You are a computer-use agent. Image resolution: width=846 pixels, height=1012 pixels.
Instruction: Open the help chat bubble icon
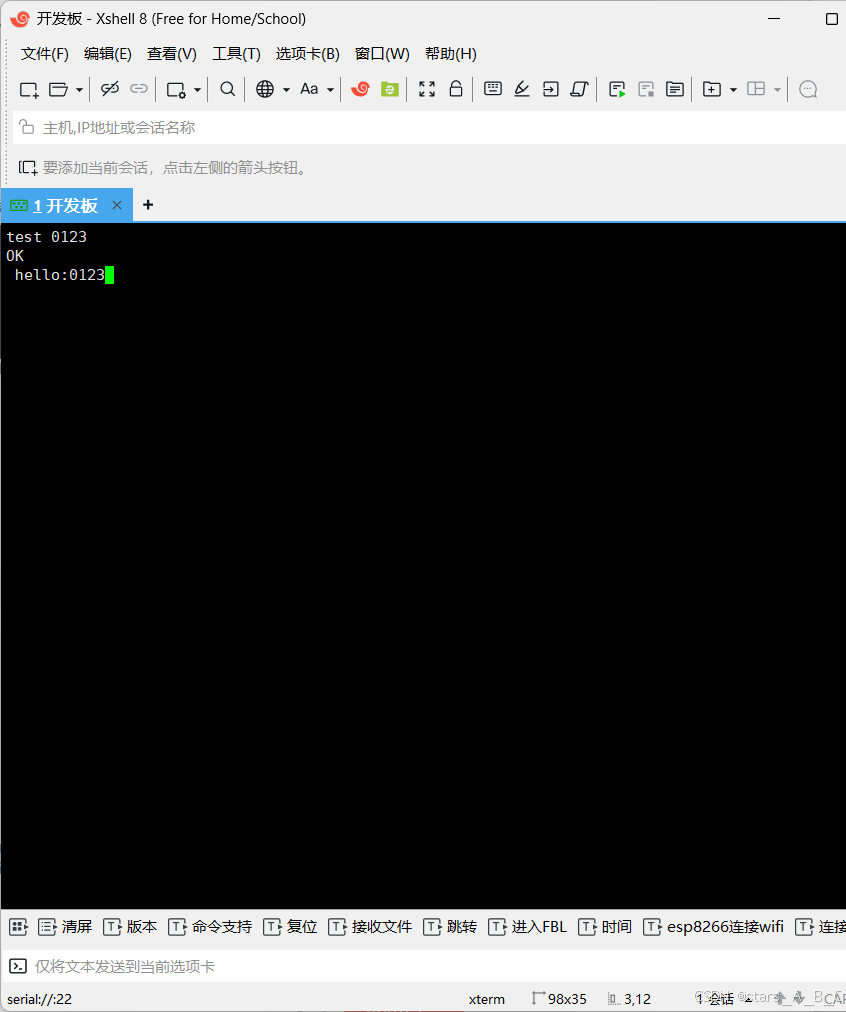click(808, 89)
